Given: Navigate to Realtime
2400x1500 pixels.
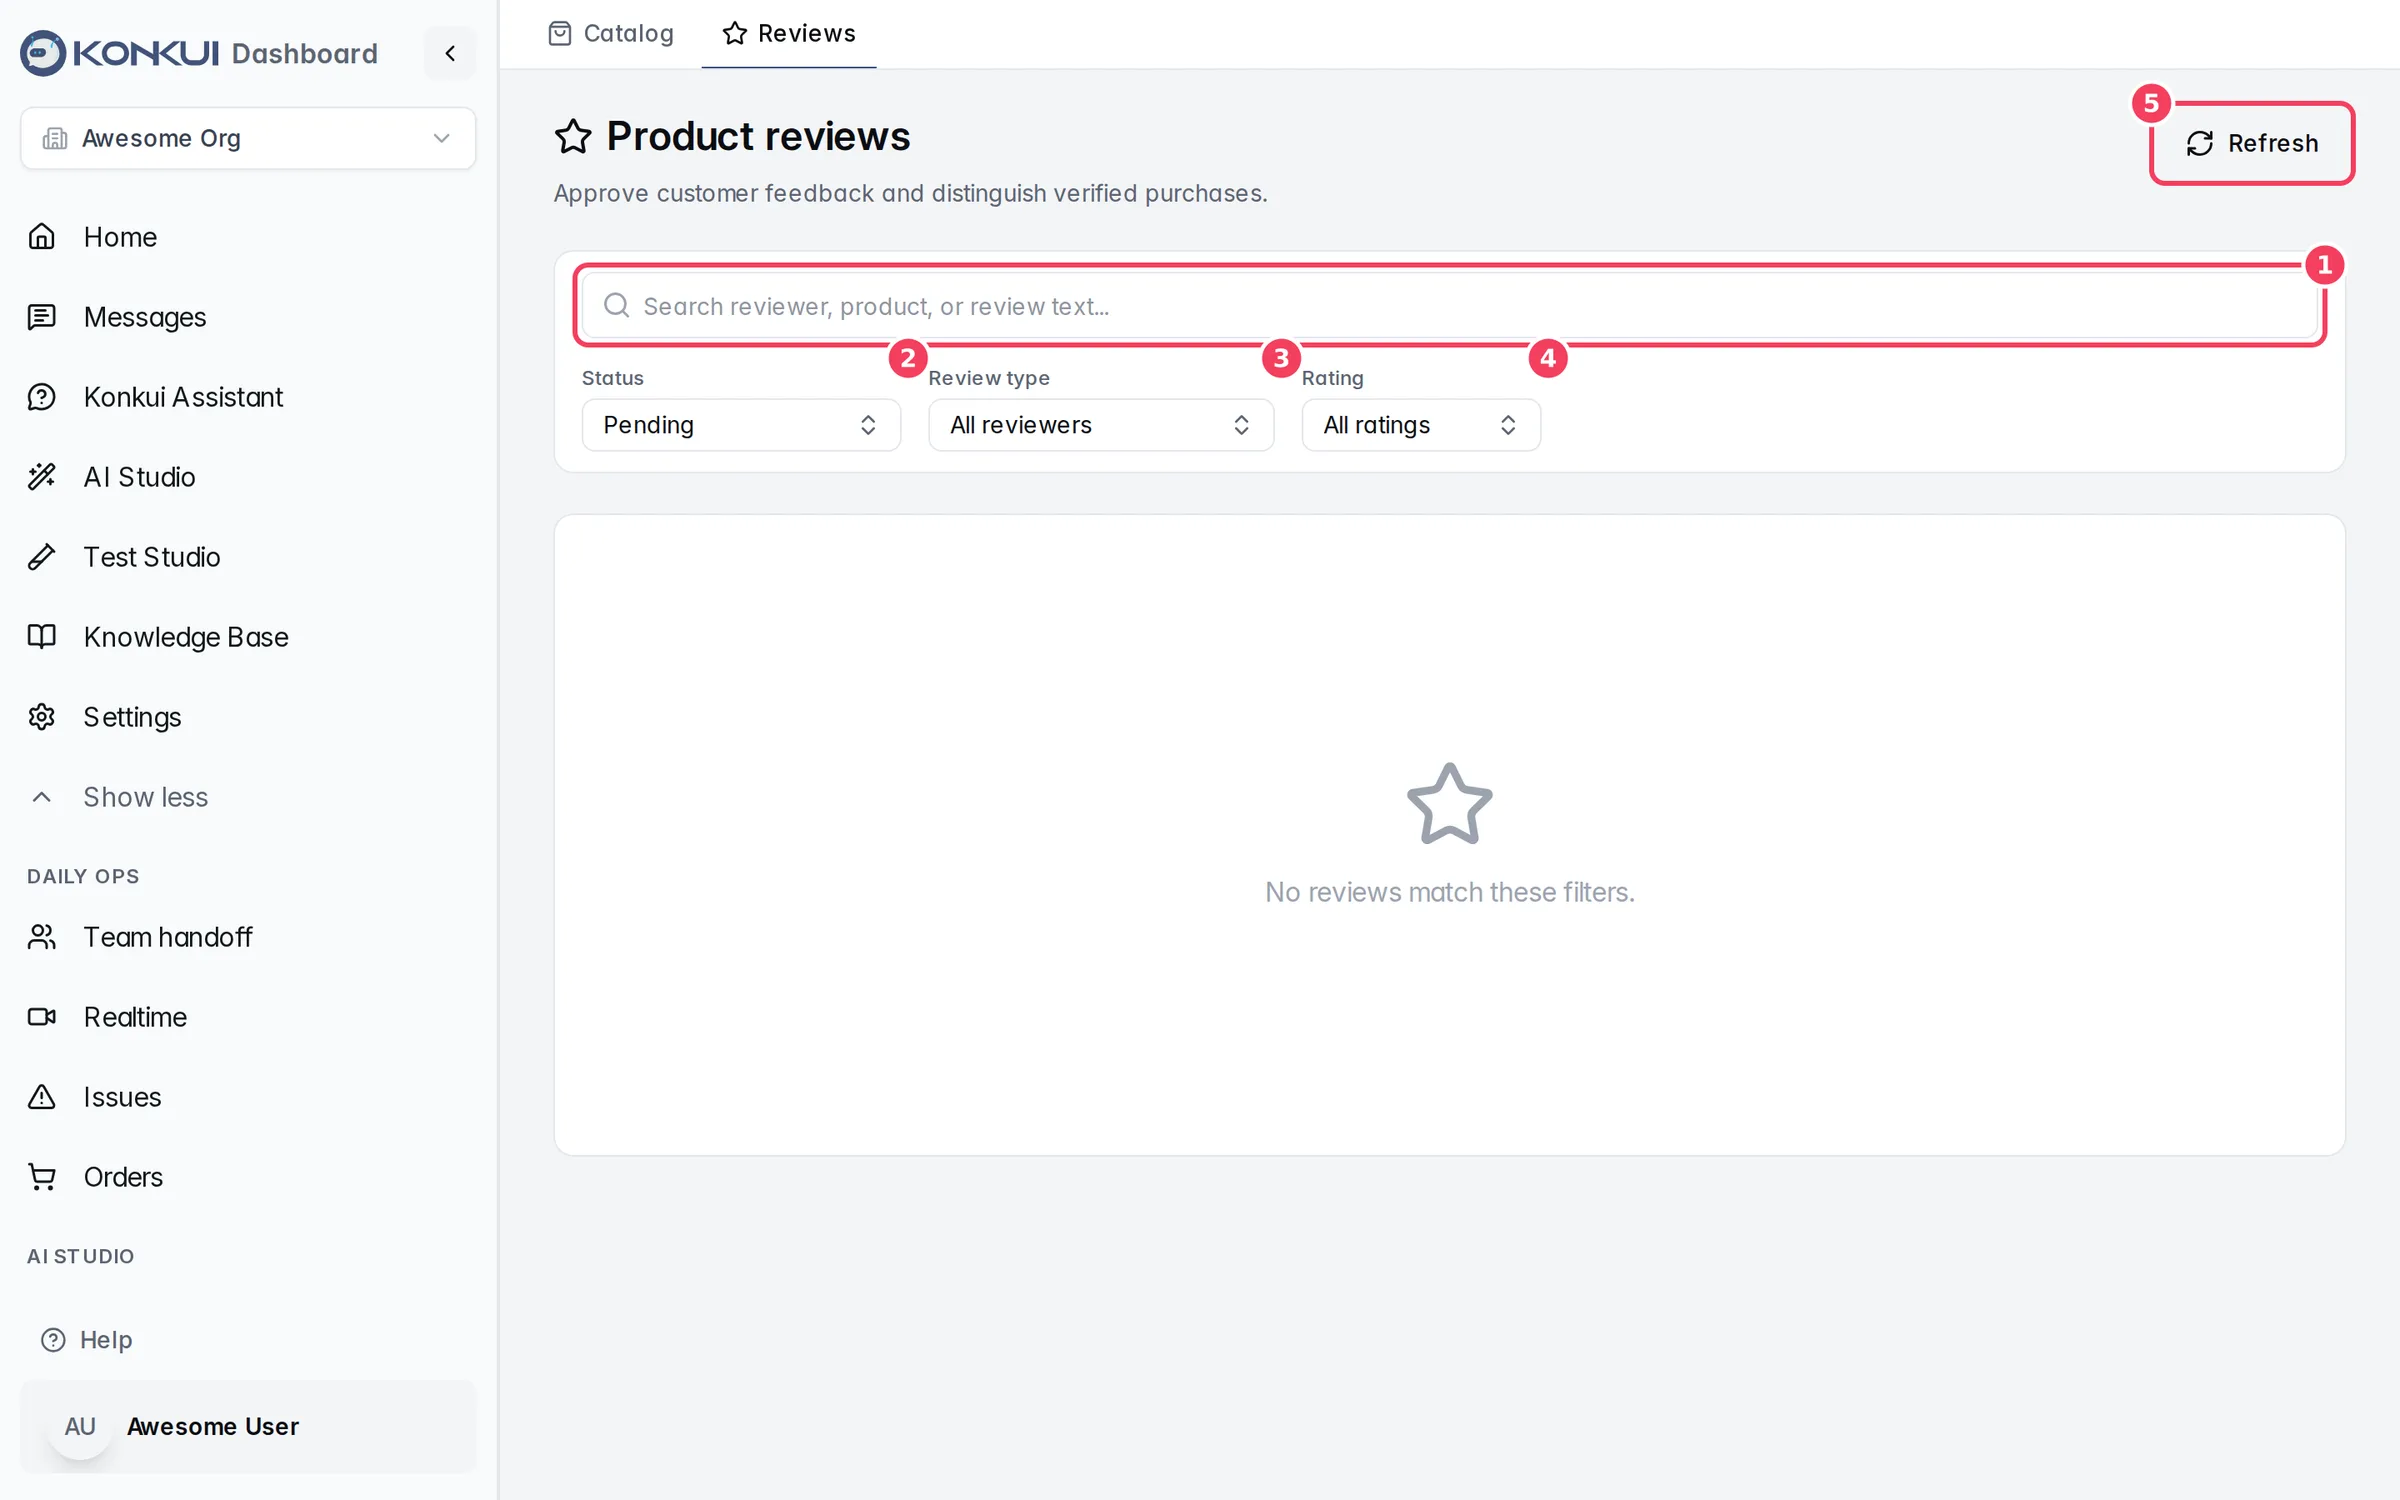Looking at the screenshot, I should click(135, 1017).
